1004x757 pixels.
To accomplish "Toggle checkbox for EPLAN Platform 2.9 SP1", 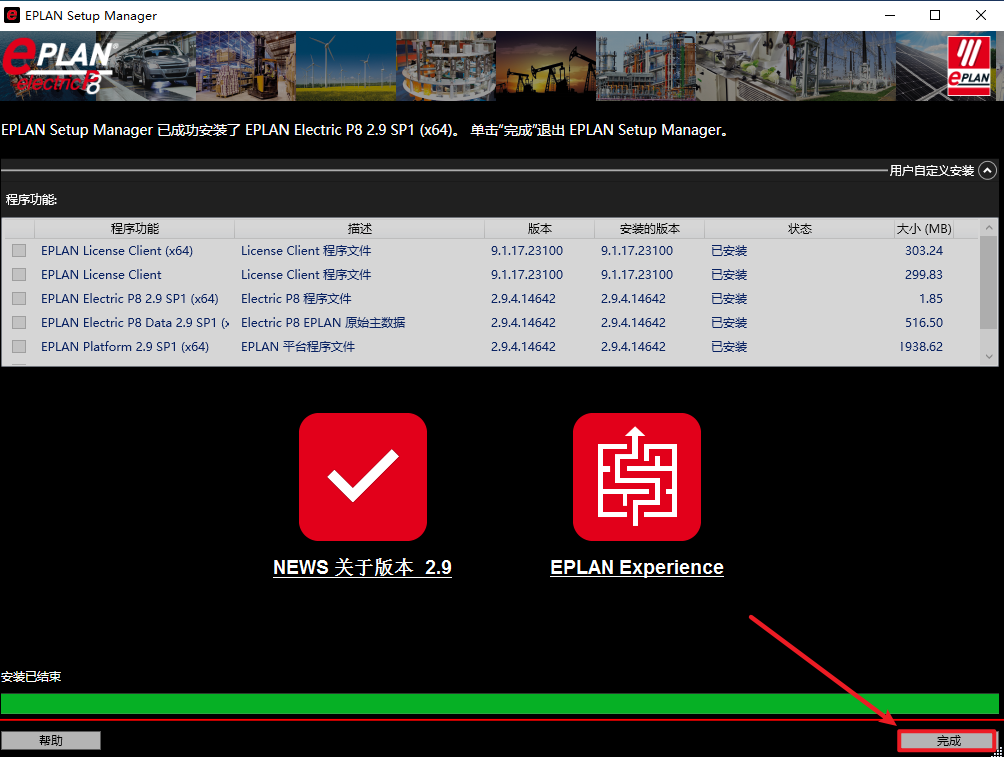I will point(19,347).
